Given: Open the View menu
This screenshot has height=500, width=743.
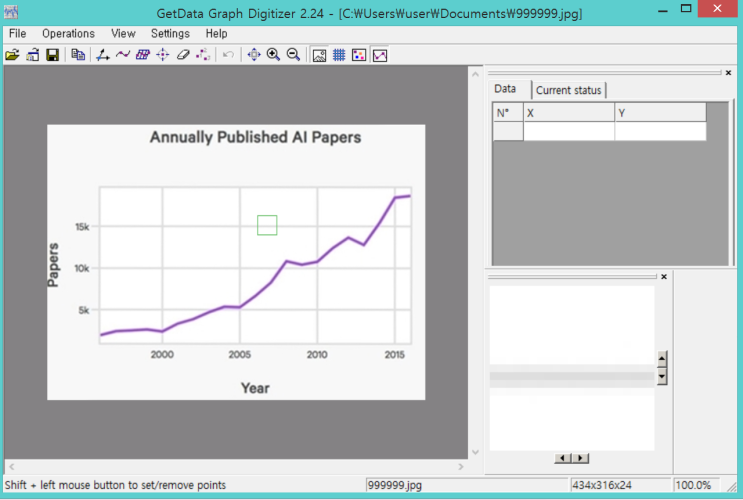Looking at the screenshot, I should 123,34.
